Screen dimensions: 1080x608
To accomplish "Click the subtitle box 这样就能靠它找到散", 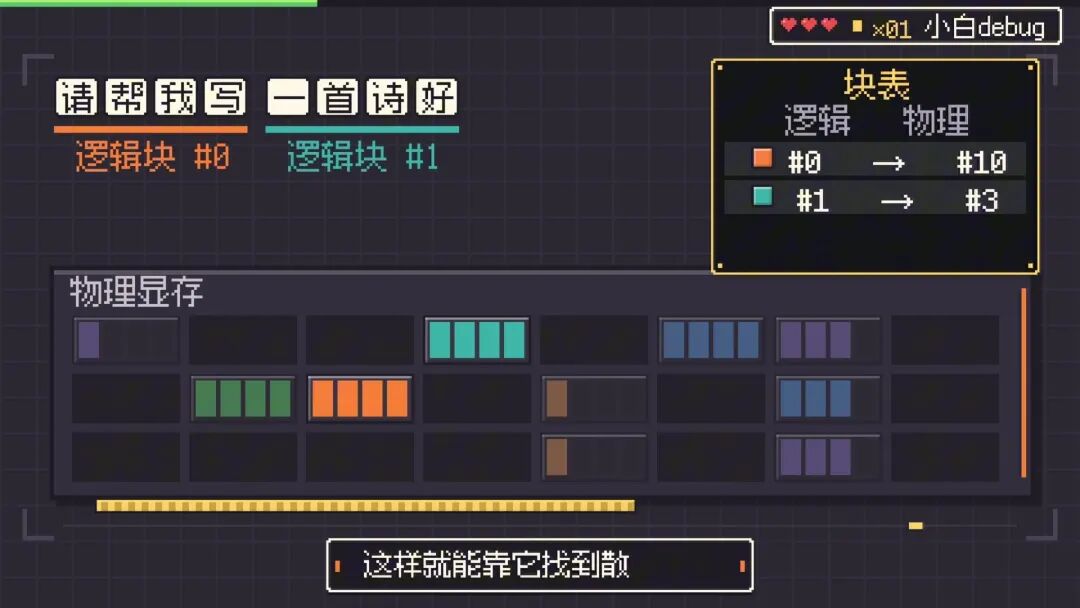I will point(539,565).
